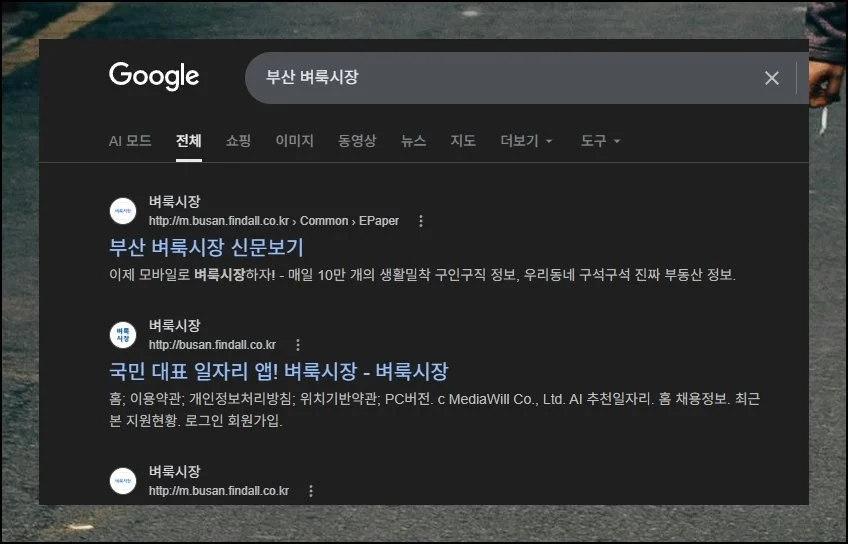Viewport: 848px width, 544px height.
Task: Clear the search box with the X icon
Action: [772, 78]
